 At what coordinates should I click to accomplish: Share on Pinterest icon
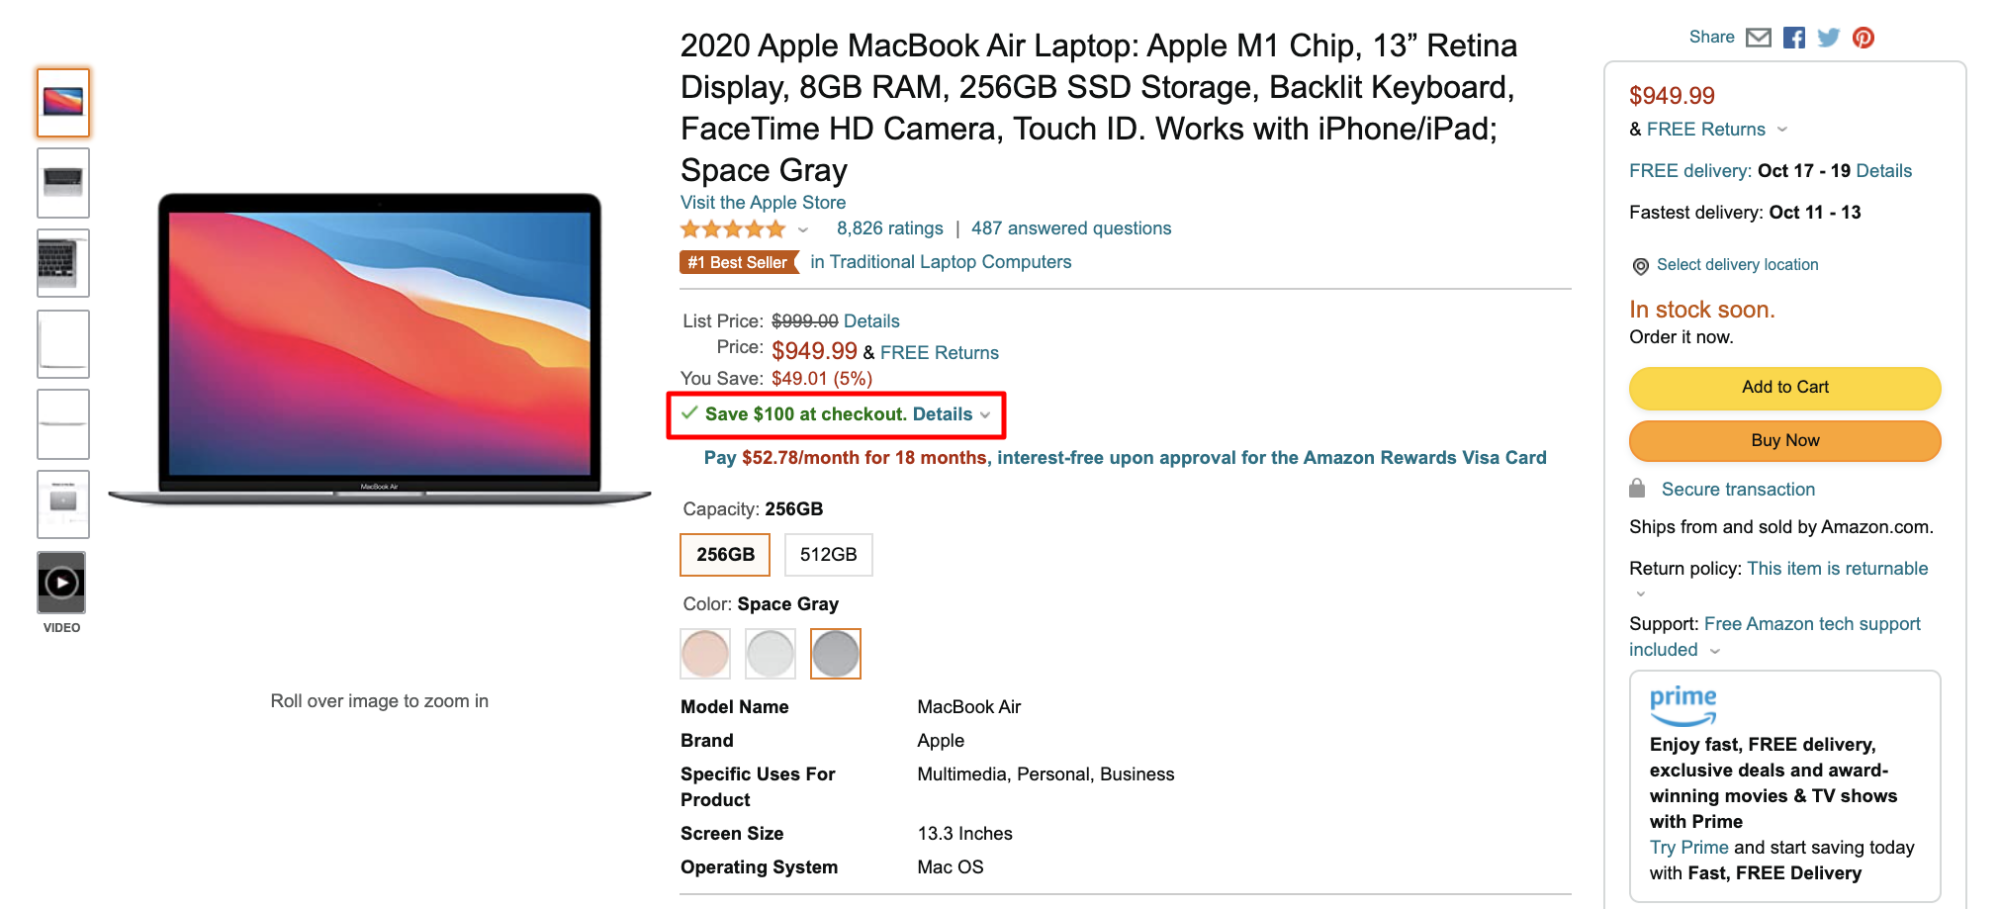(1863, 38)
